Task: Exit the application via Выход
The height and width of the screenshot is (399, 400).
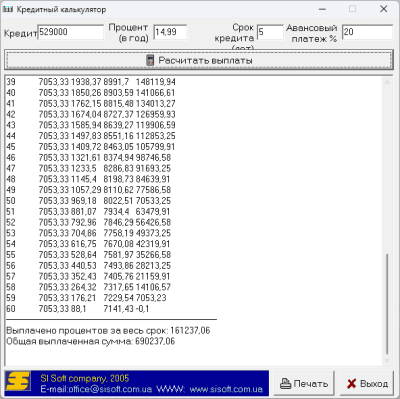Action: tap(367, 384)
